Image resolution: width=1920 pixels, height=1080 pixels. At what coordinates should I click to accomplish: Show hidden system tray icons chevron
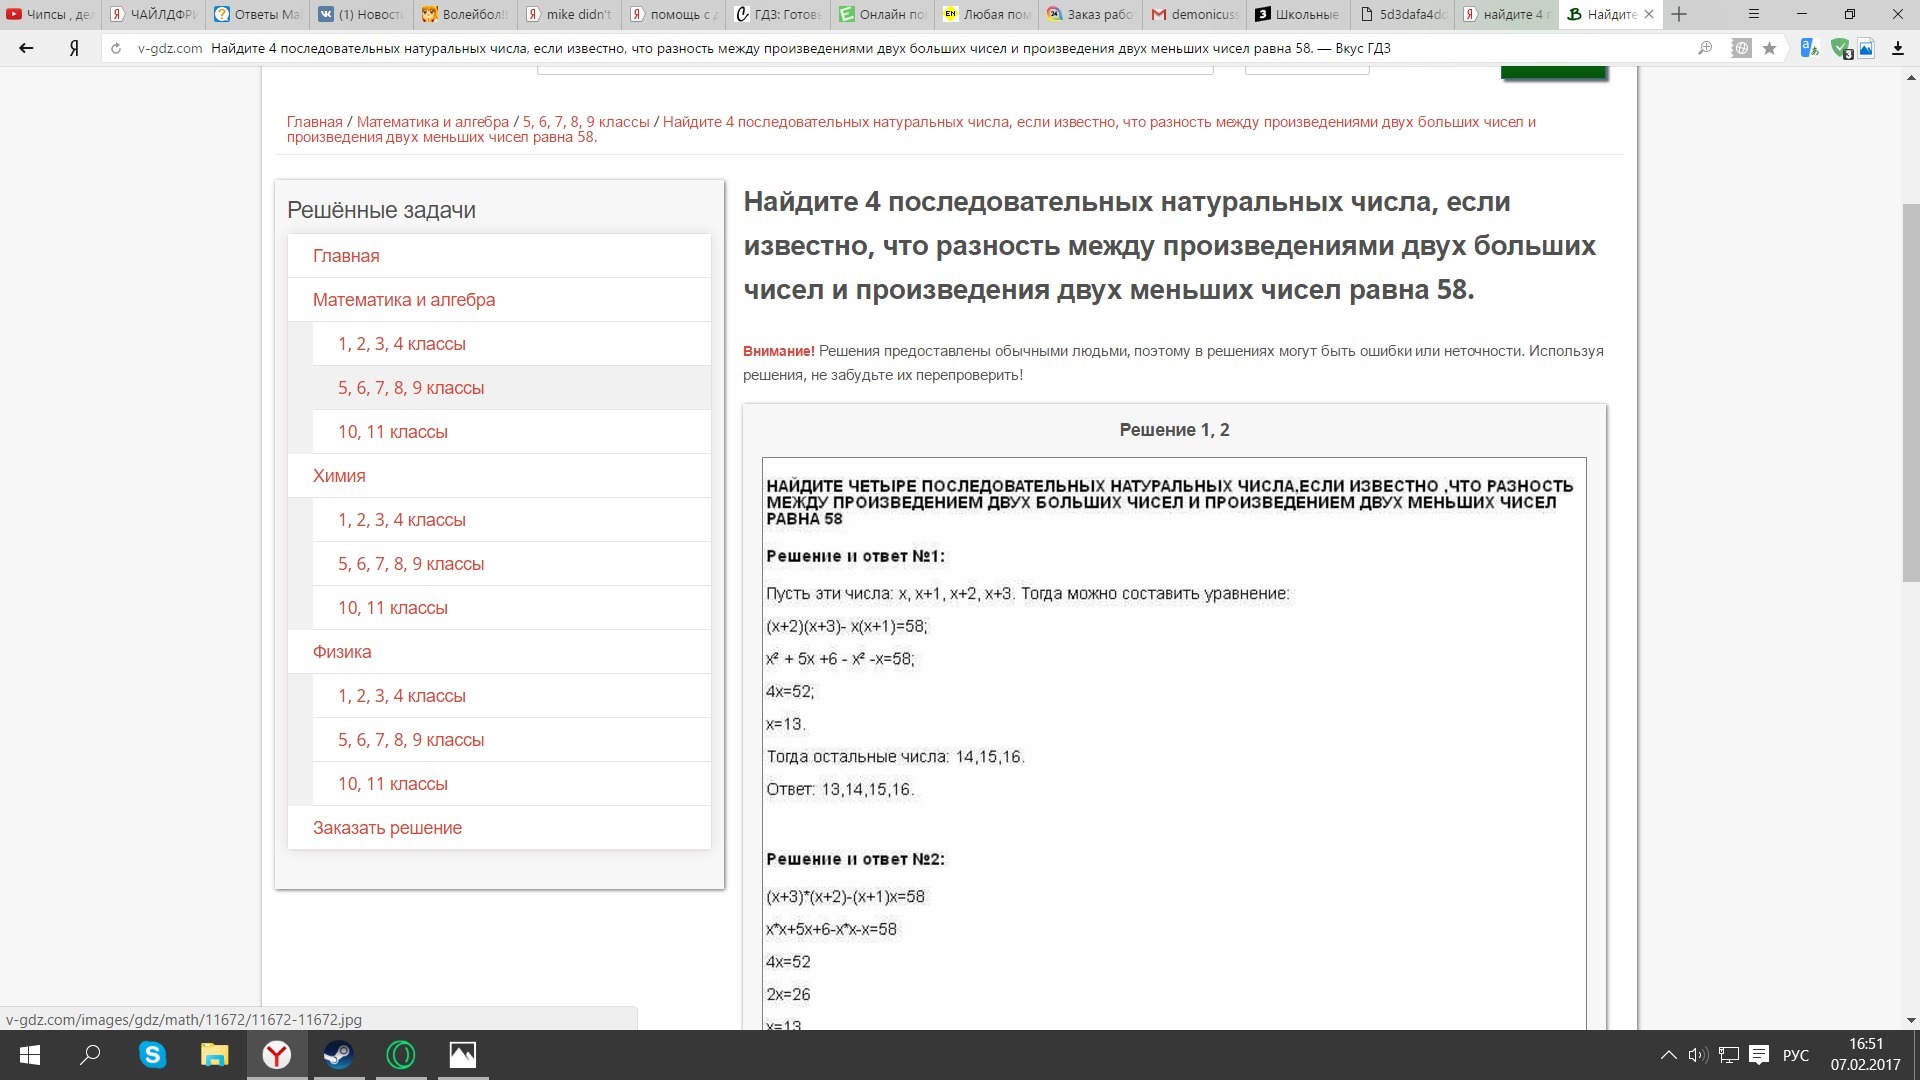tap(1668, 1055)
